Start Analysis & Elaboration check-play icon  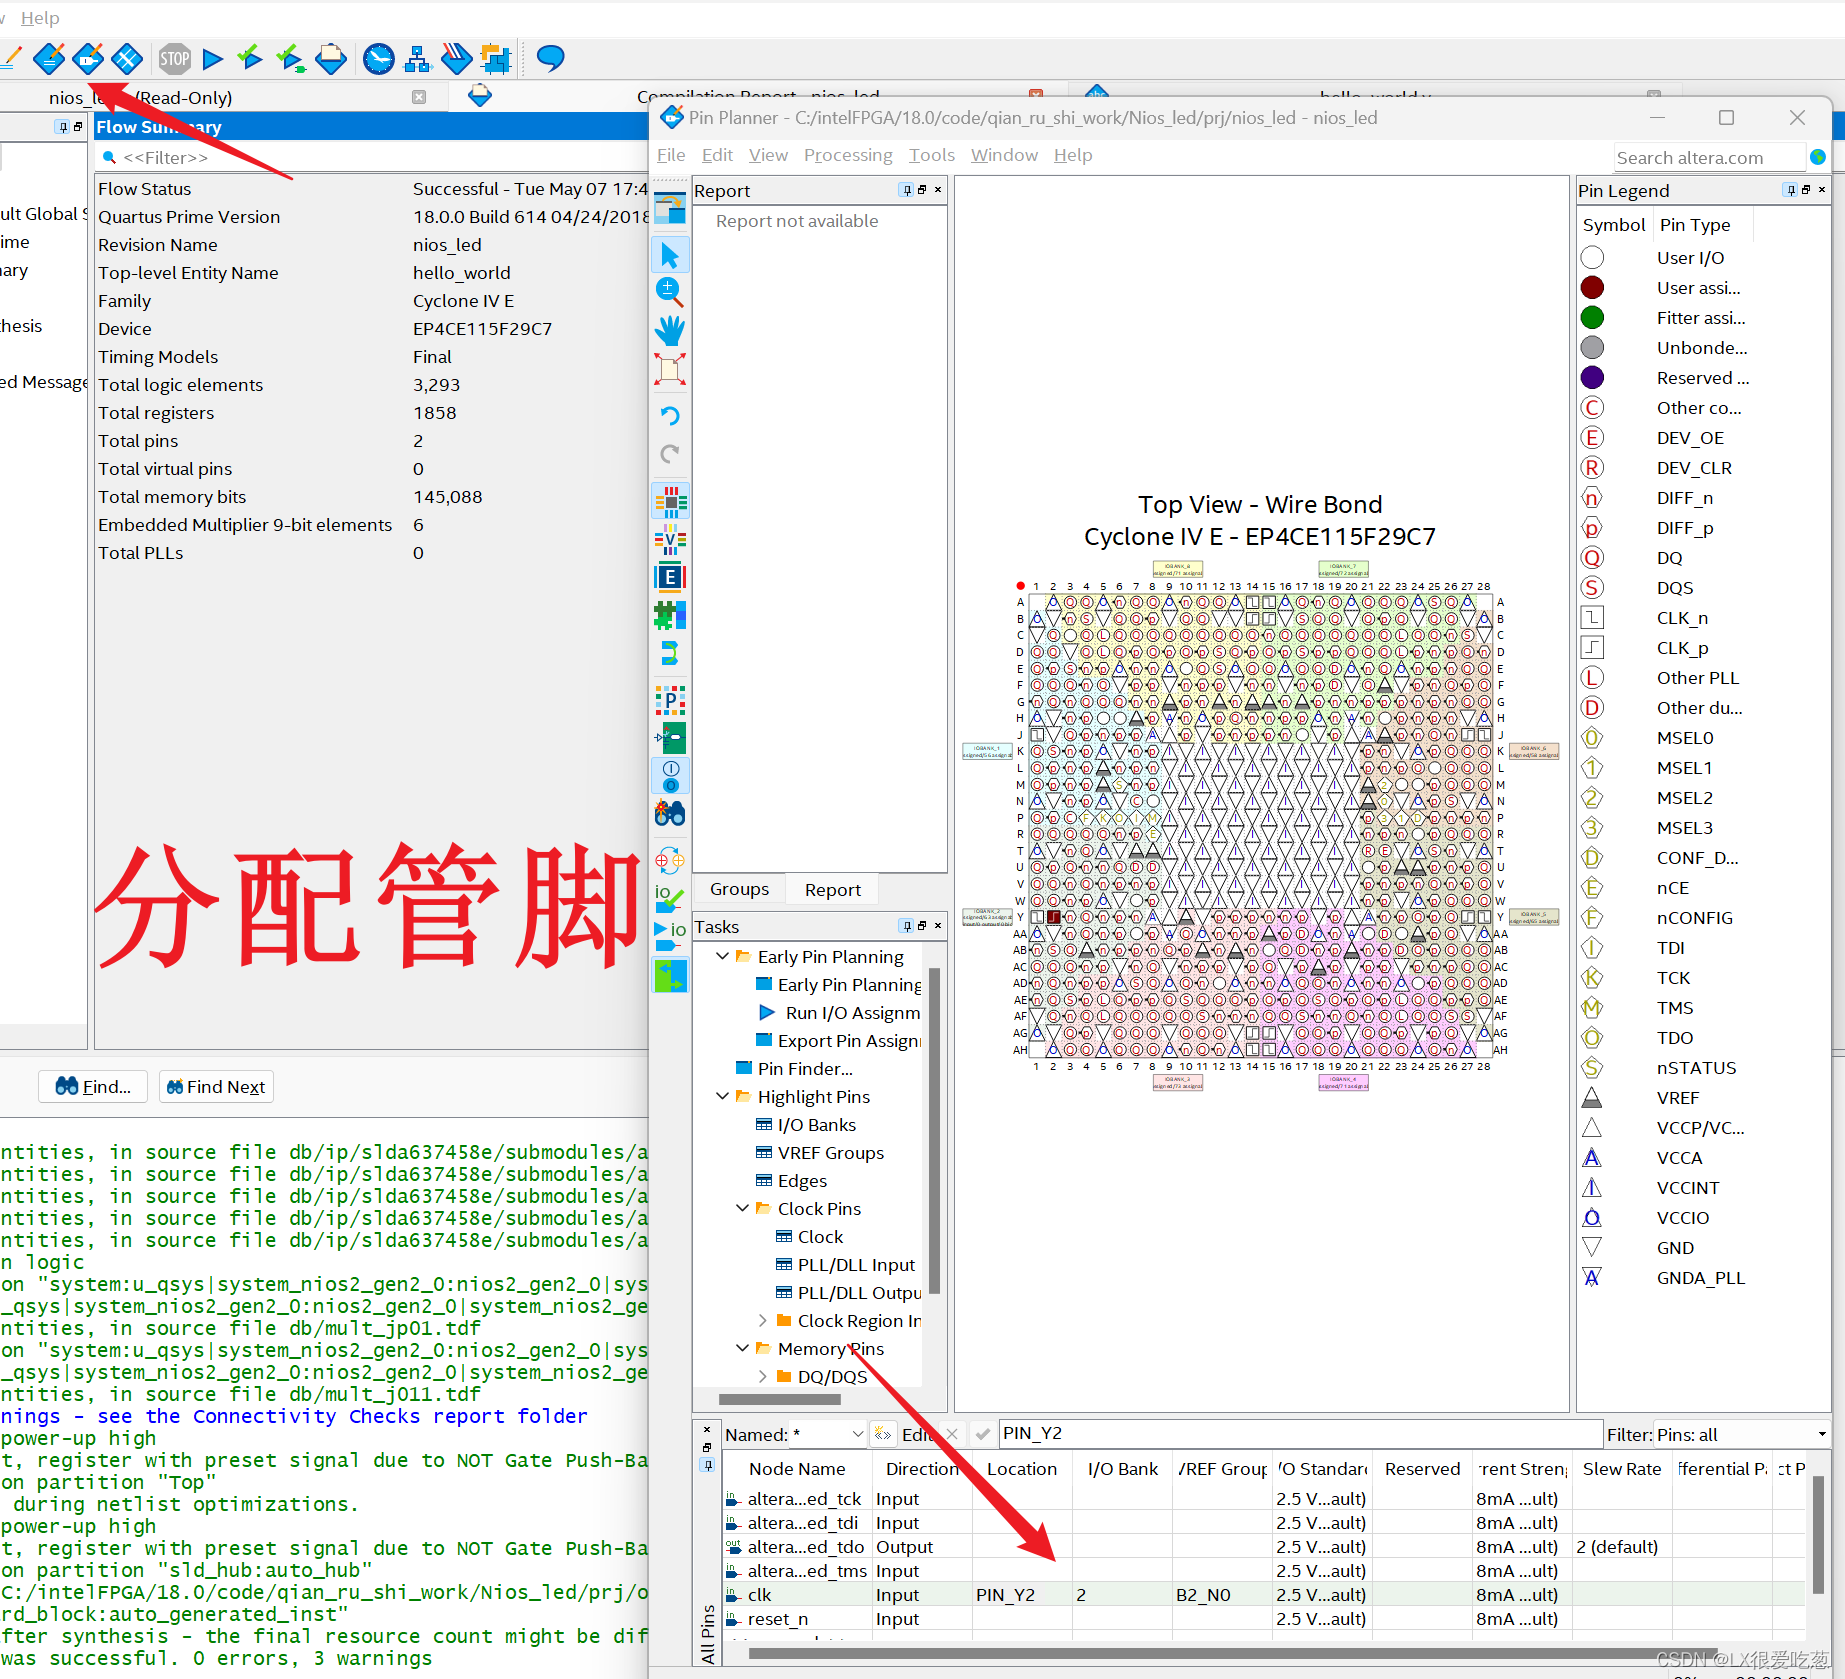[x=249, y=59]
